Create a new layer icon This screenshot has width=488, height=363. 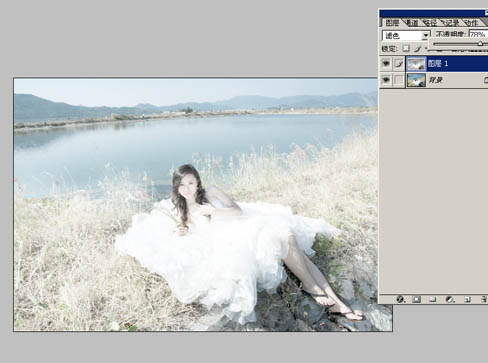467,299
